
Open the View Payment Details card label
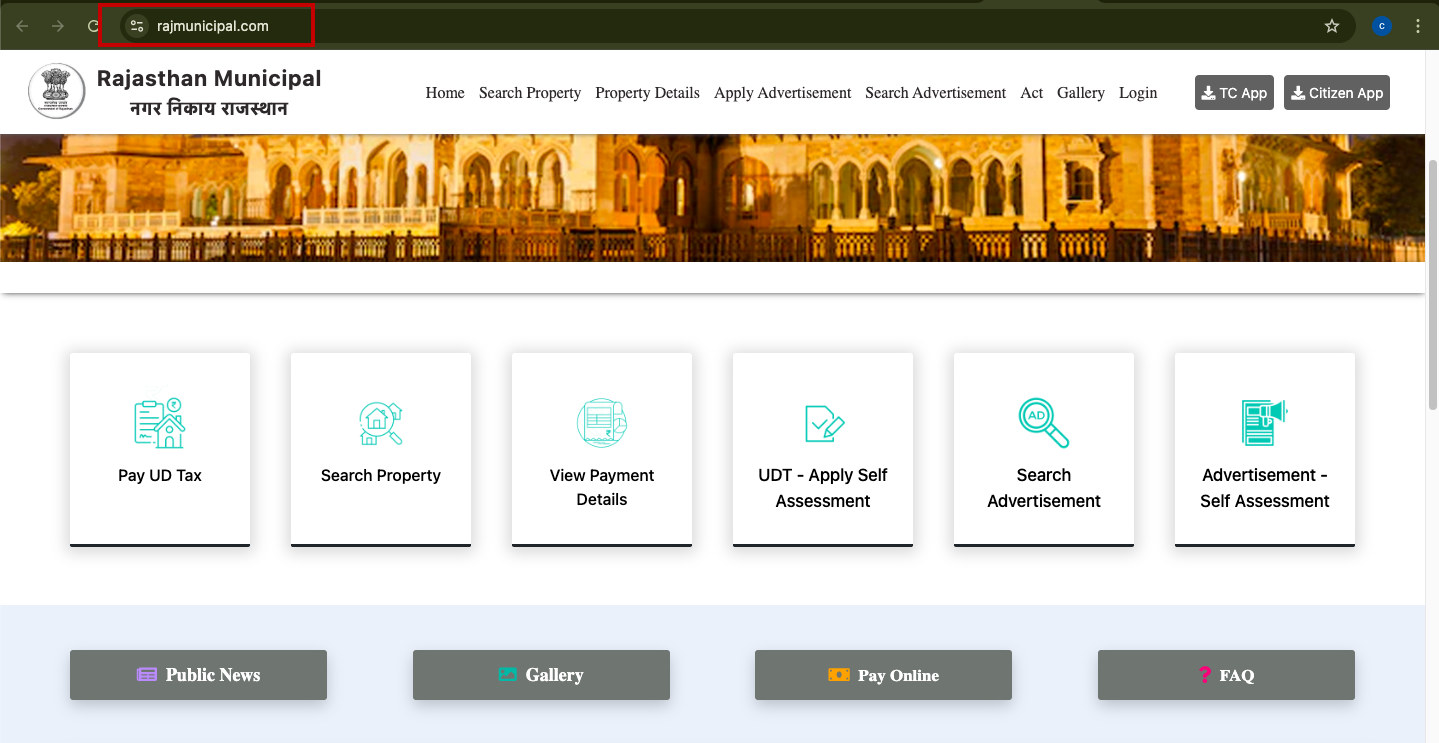602,488
